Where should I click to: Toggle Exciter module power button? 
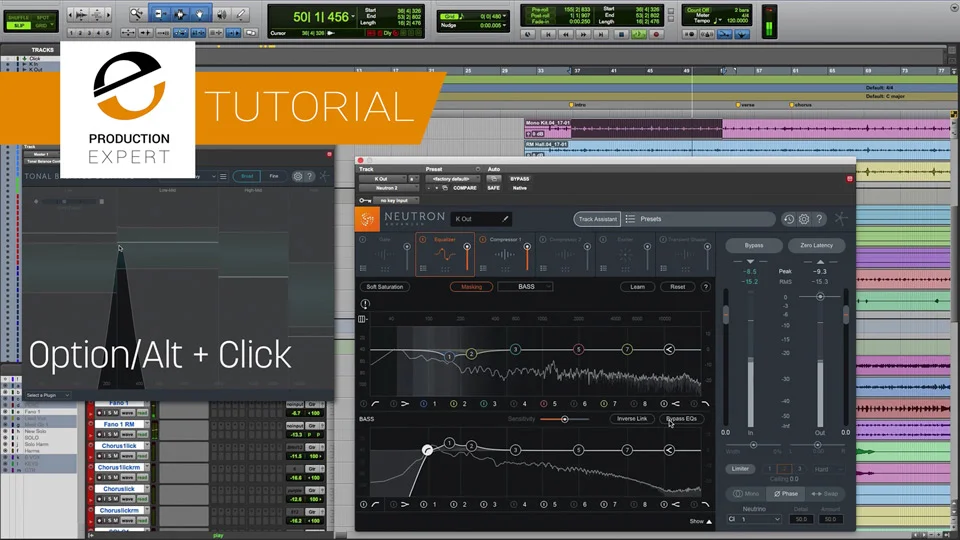602,239
